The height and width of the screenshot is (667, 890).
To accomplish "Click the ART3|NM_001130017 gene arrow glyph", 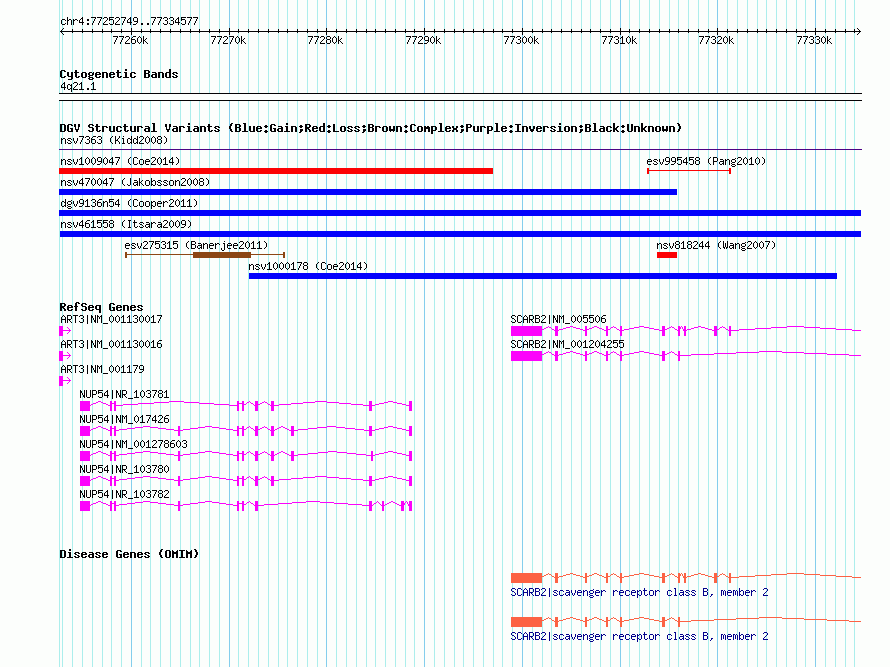I will [65, 331].
